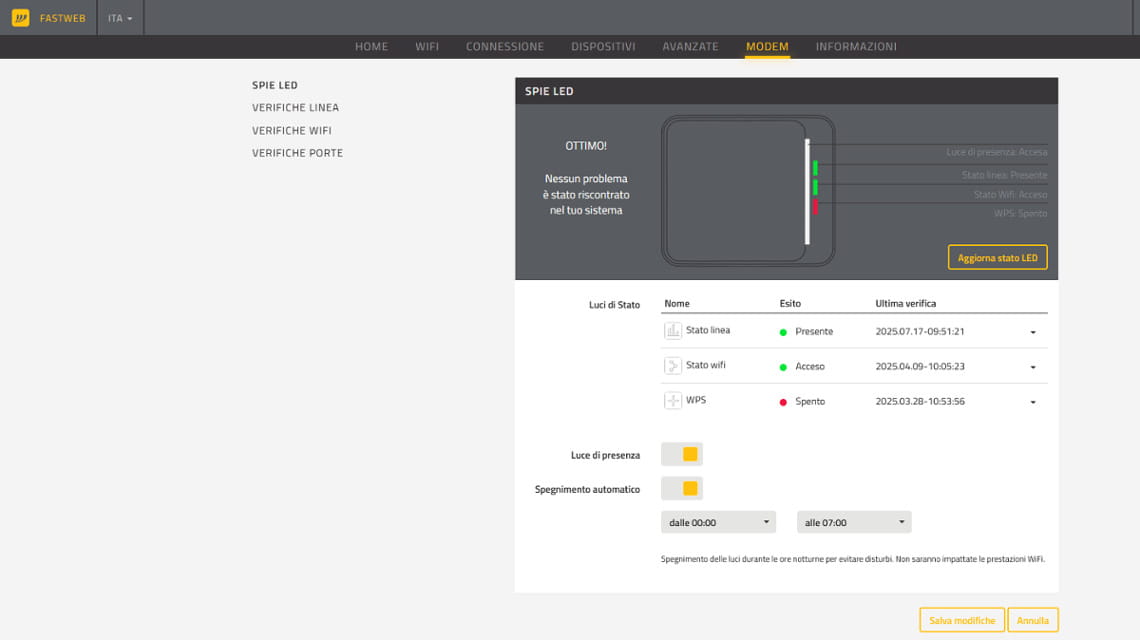Click the 'Stato linea: Presente' LED label
The width and height of the screenshot is (1140, 640).
1004,175
